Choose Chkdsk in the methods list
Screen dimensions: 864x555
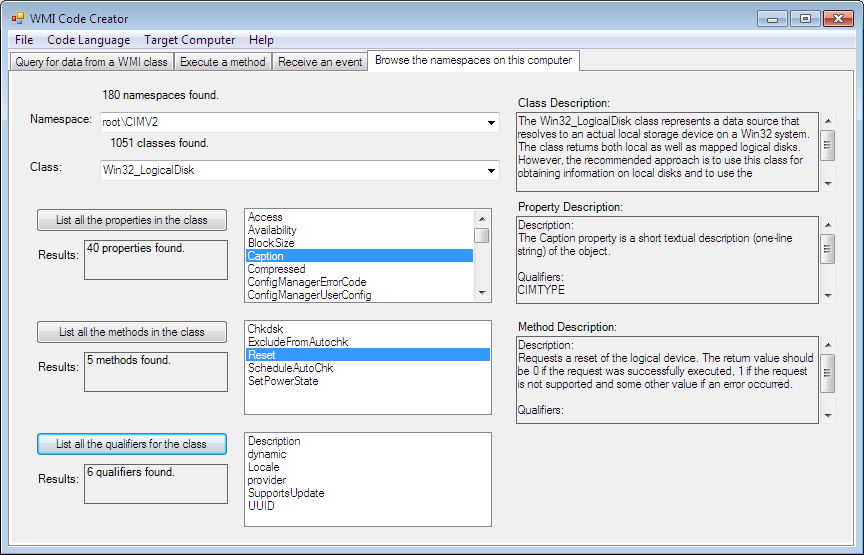[265, 329]
